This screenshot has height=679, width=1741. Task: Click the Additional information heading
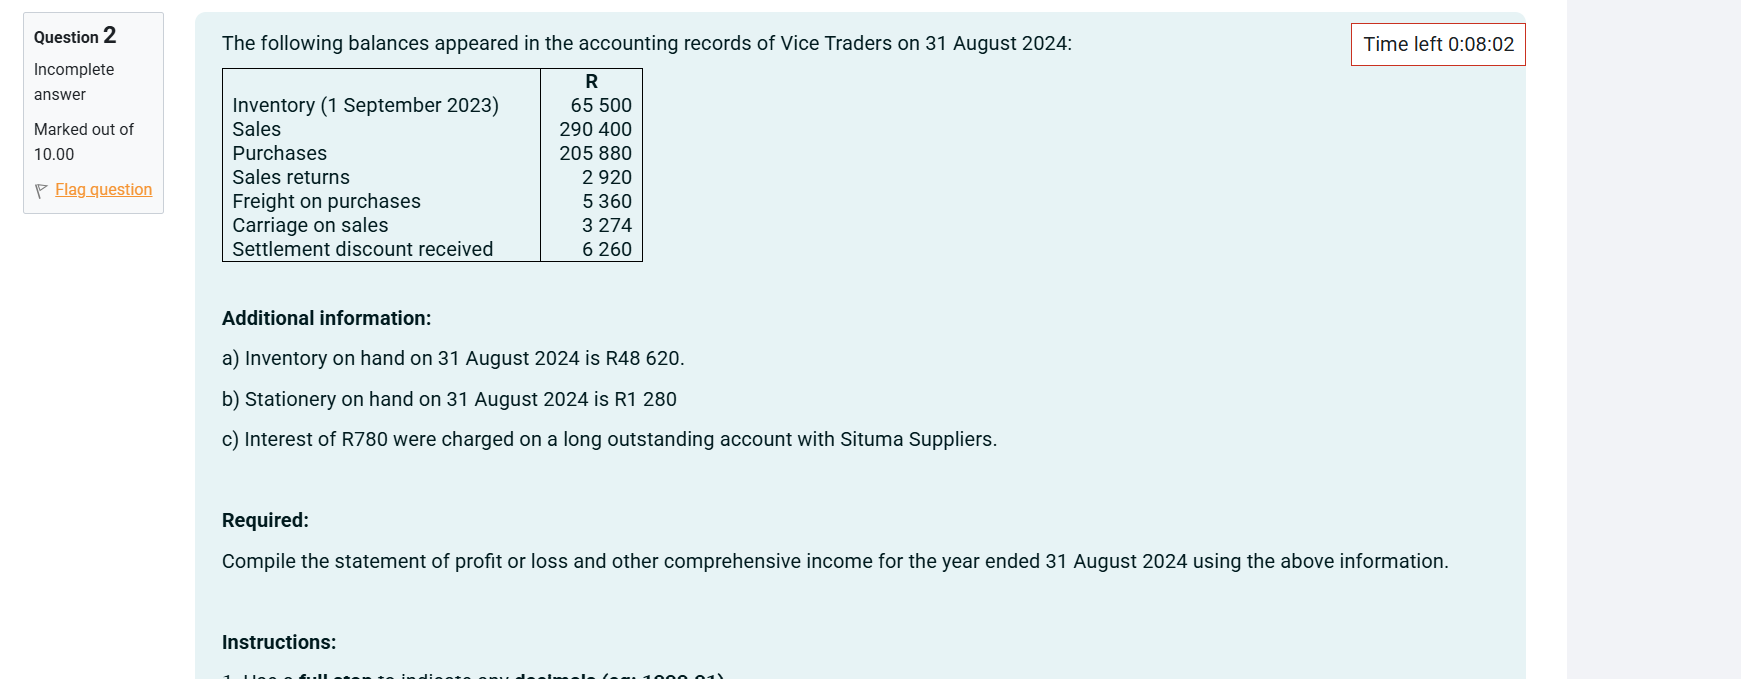coord(325,318)
